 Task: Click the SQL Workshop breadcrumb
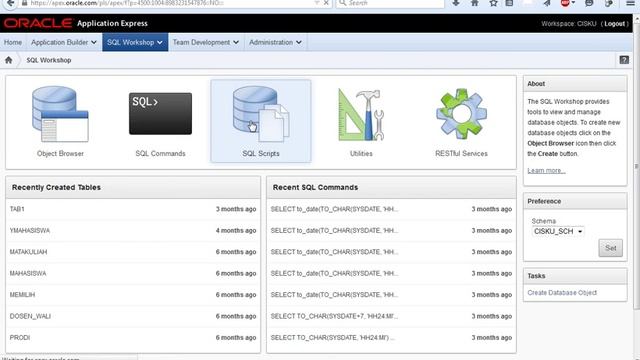pyautogui.click(x=49, y=60)
